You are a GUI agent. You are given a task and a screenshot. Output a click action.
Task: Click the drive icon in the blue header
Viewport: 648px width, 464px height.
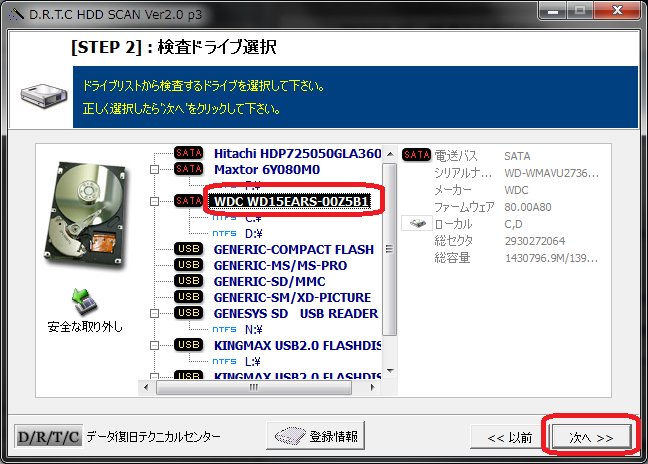(44, 96)
